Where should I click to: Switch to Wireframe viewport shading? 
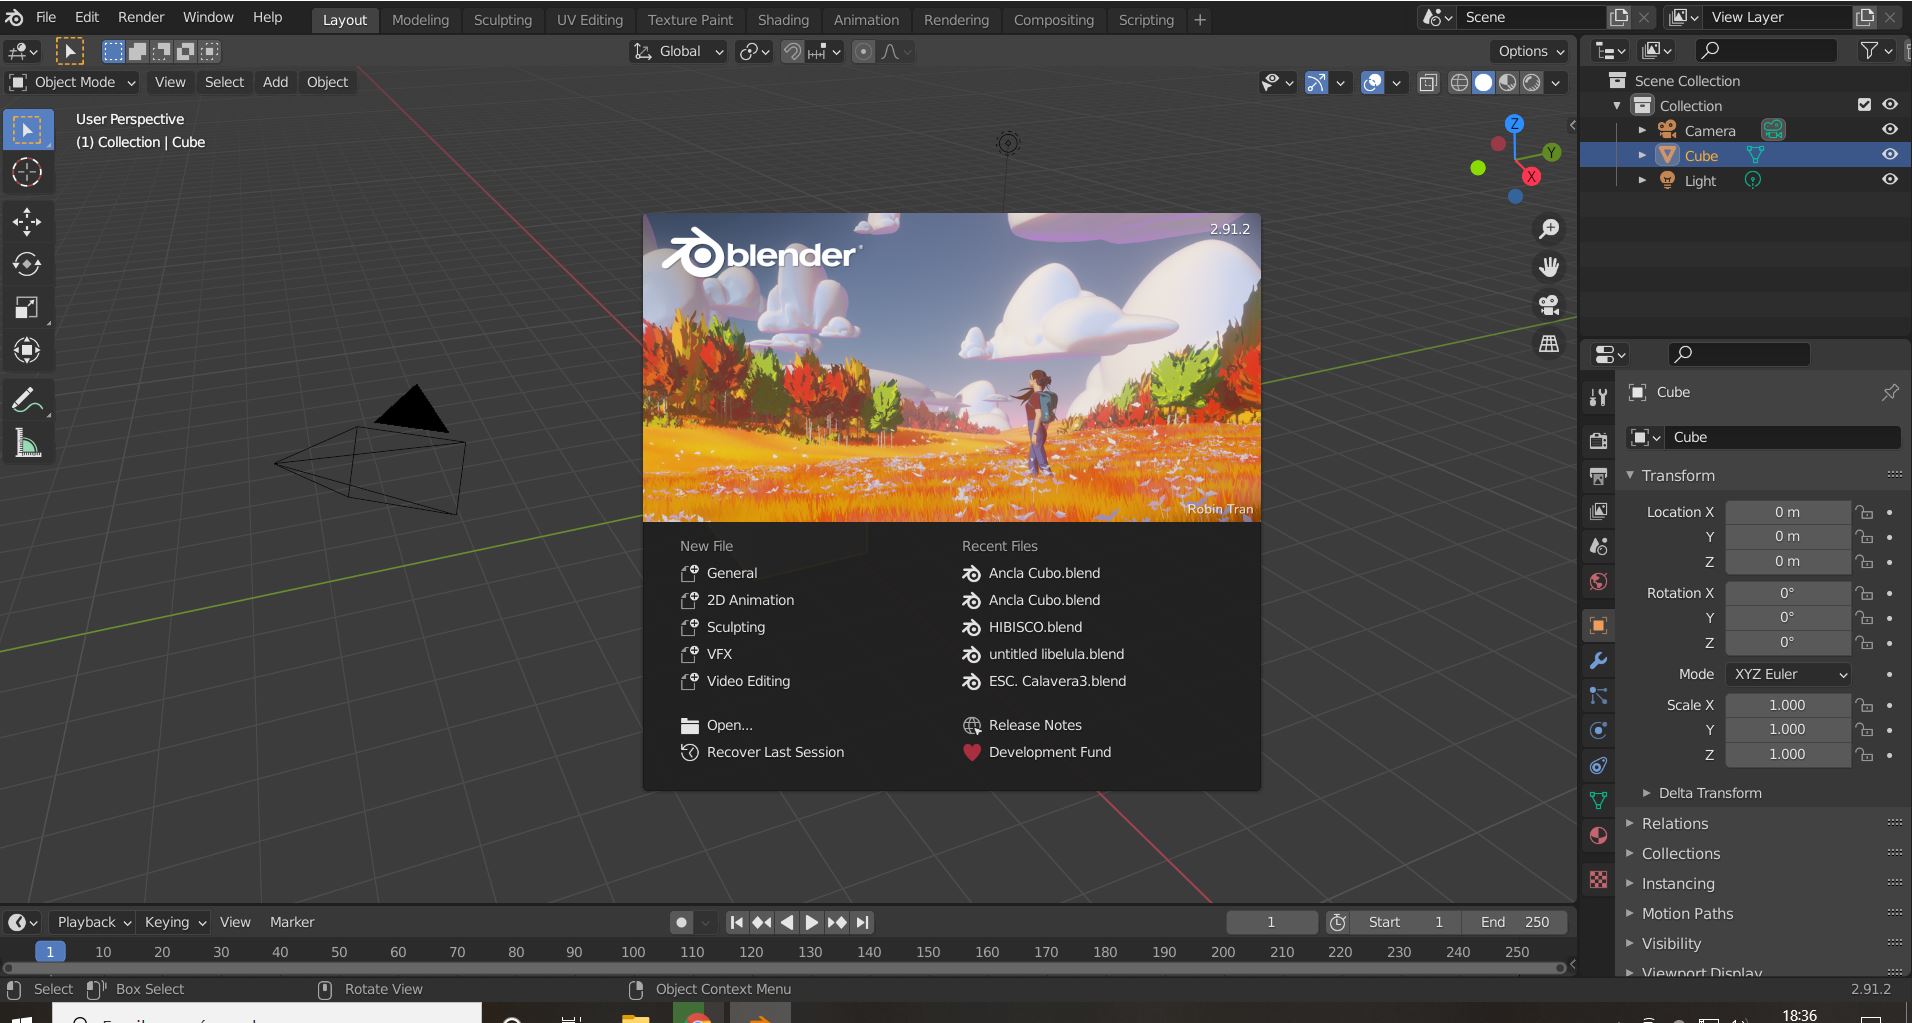pyautogui.click(x=1459, y=83)
